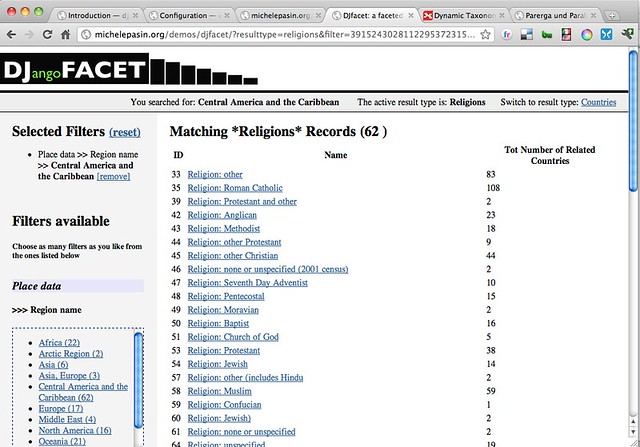640x447 pixels.
Task: Open a new tab with the plus button
Action: (x=612, y=16)
